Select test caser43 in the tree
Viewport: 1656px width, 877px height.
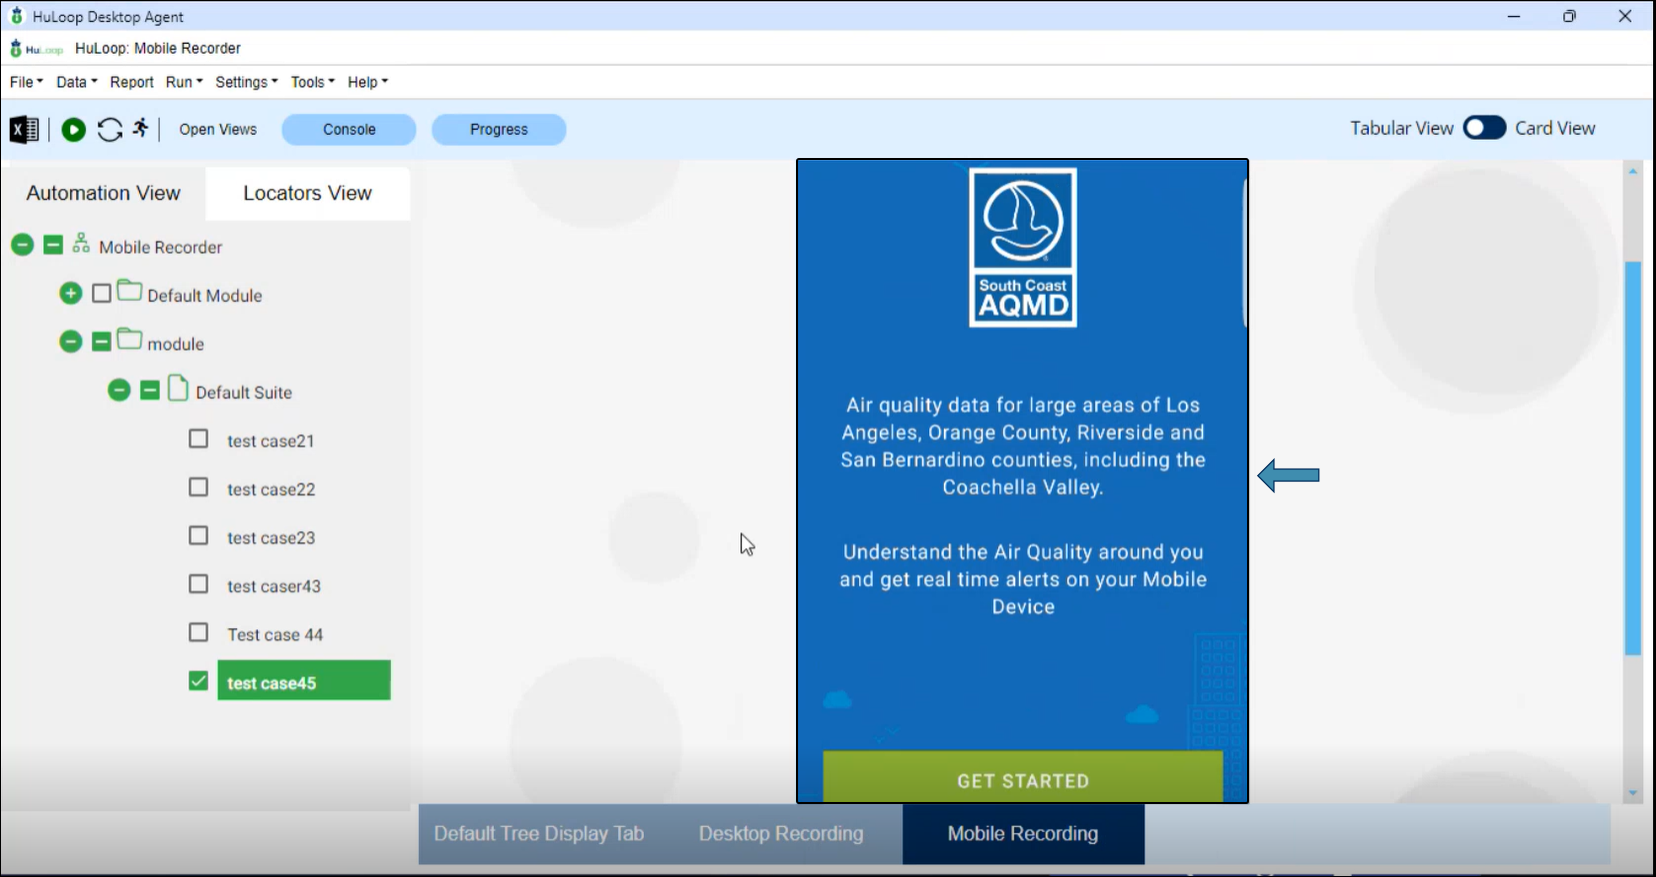point(274,586)
